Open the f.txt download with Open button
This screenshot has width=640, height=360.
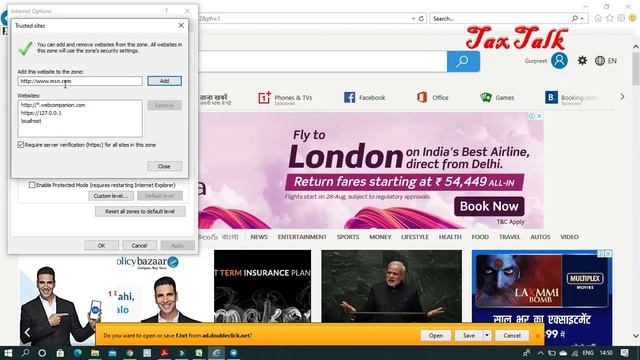[x=436, y=336]
